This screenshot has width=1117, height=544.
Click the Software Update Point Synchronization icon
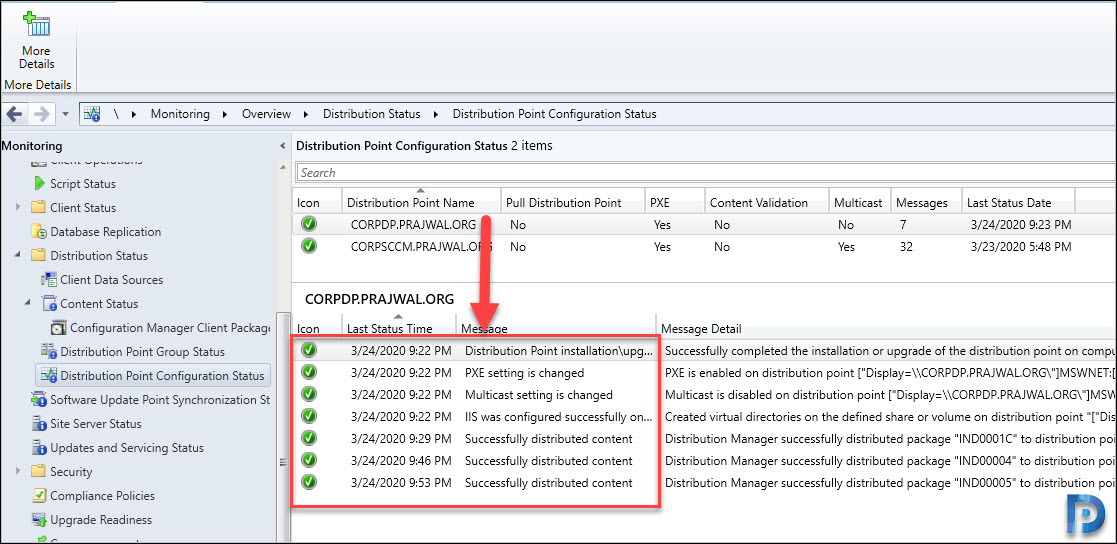pos(38,399)
